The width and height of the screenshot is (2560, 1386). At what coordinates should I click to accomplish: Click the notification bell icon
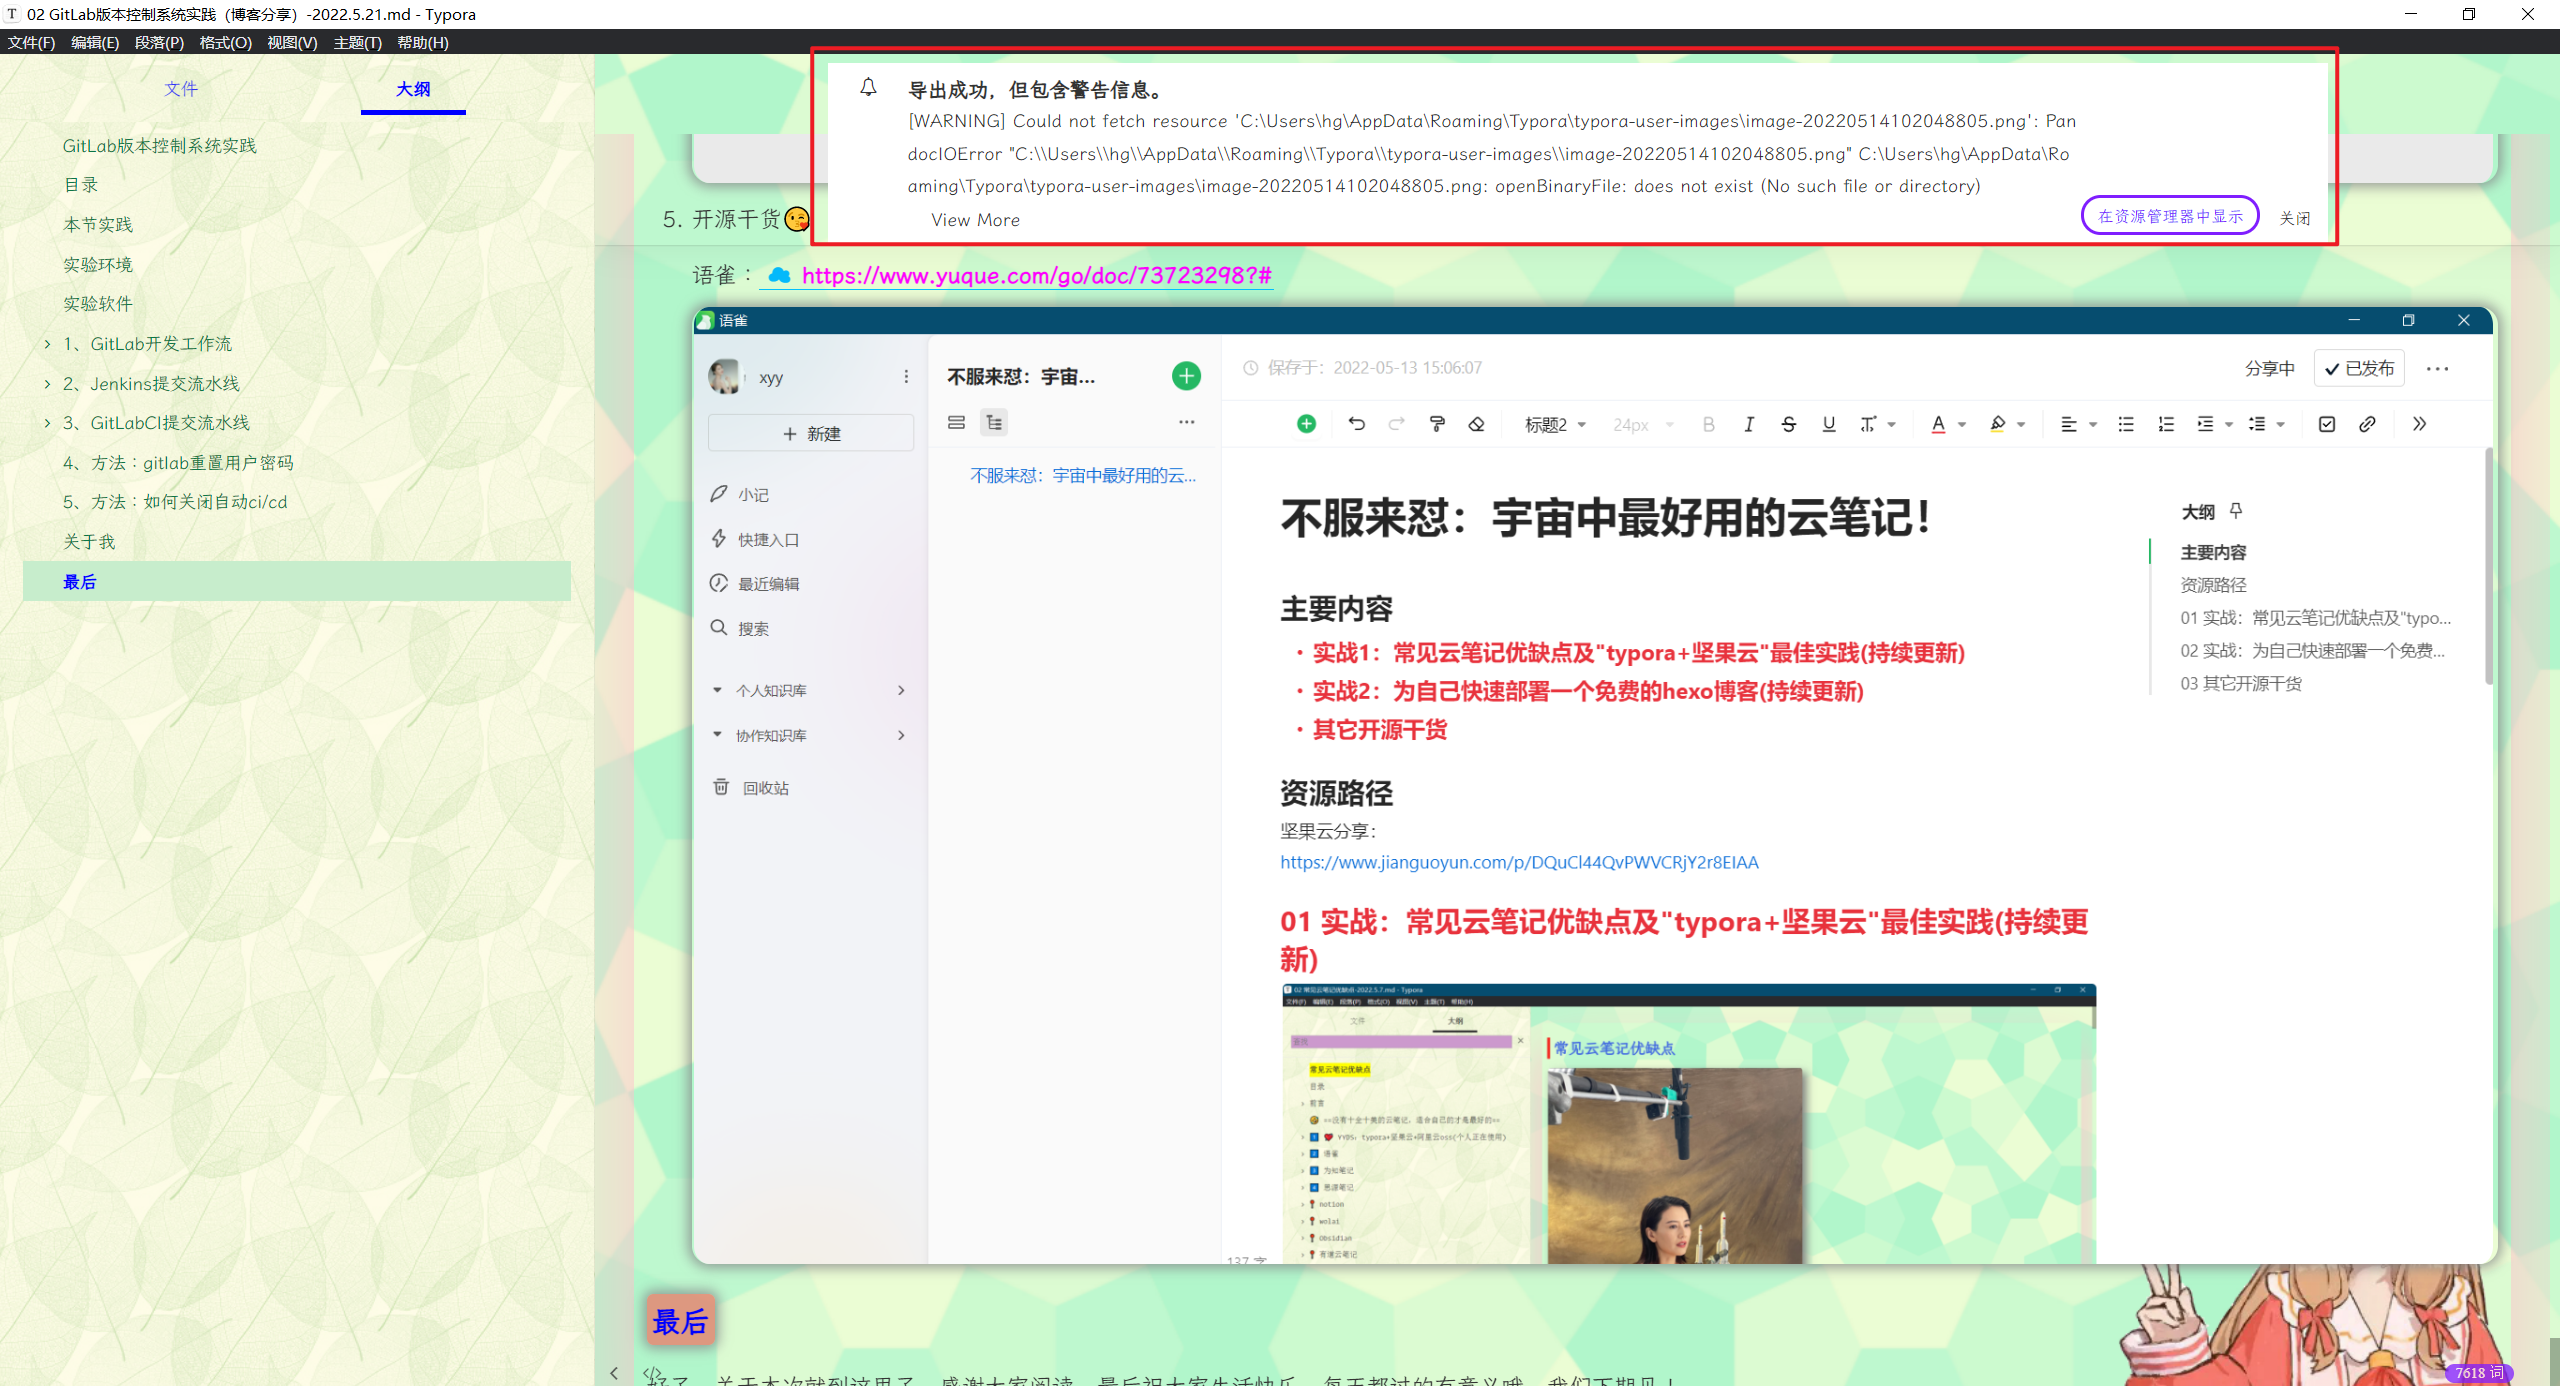pyautogui.click(x=868, y=88)
